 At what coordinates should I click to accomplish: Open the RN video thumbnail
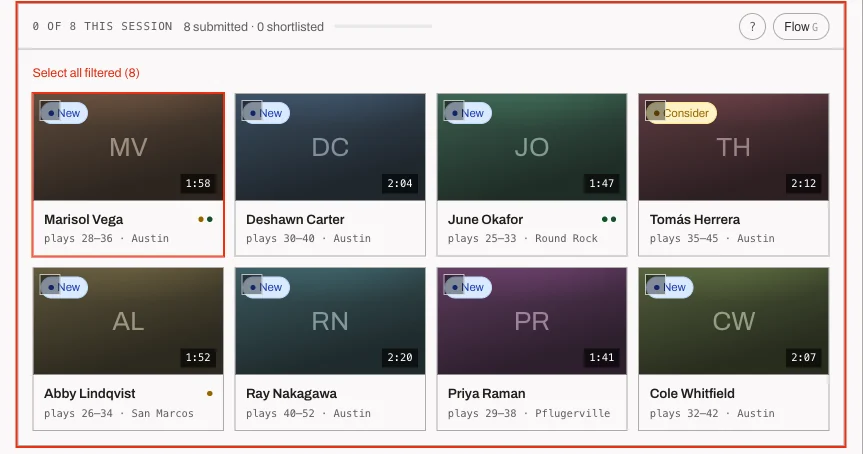[330, 321]
